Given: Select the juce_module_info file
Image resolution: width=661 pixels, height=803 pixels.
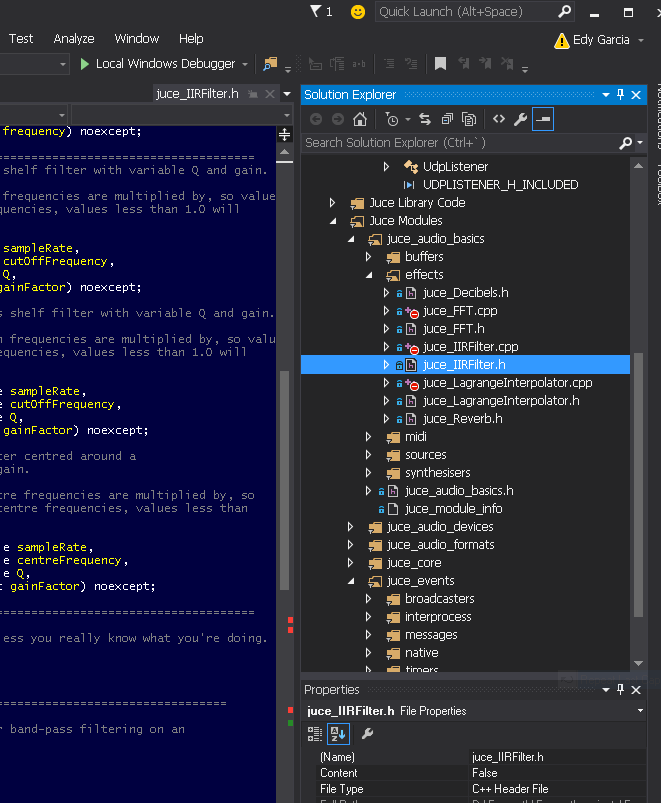Looking at the screenshot, I should (x=453, y=509).
